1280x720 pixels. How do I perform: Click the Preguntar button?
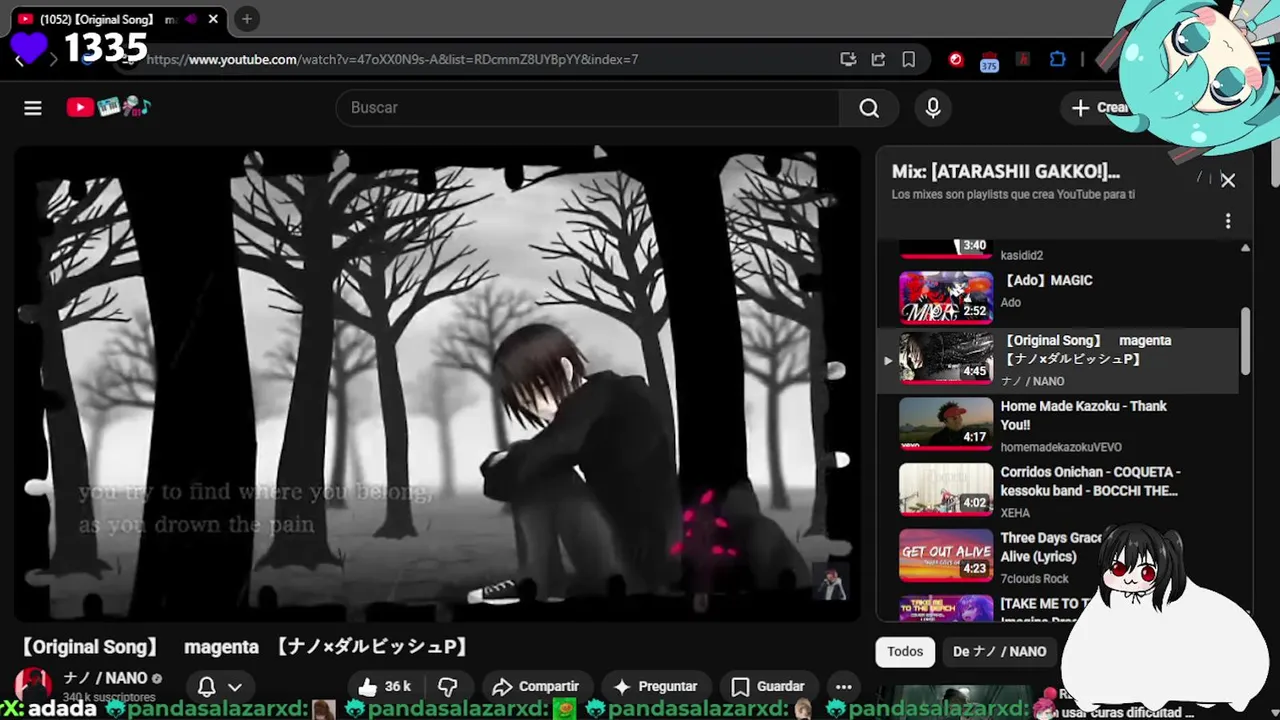click(656, 687)
